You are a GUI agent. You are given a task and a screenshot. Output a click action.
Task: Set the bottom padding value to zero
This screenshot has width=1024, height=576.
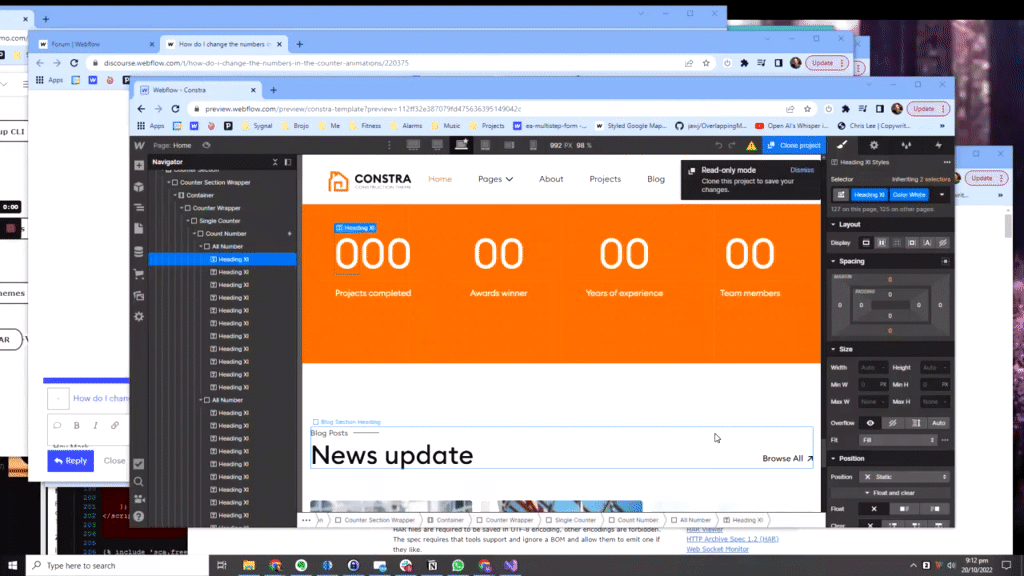tap(890, 315)
